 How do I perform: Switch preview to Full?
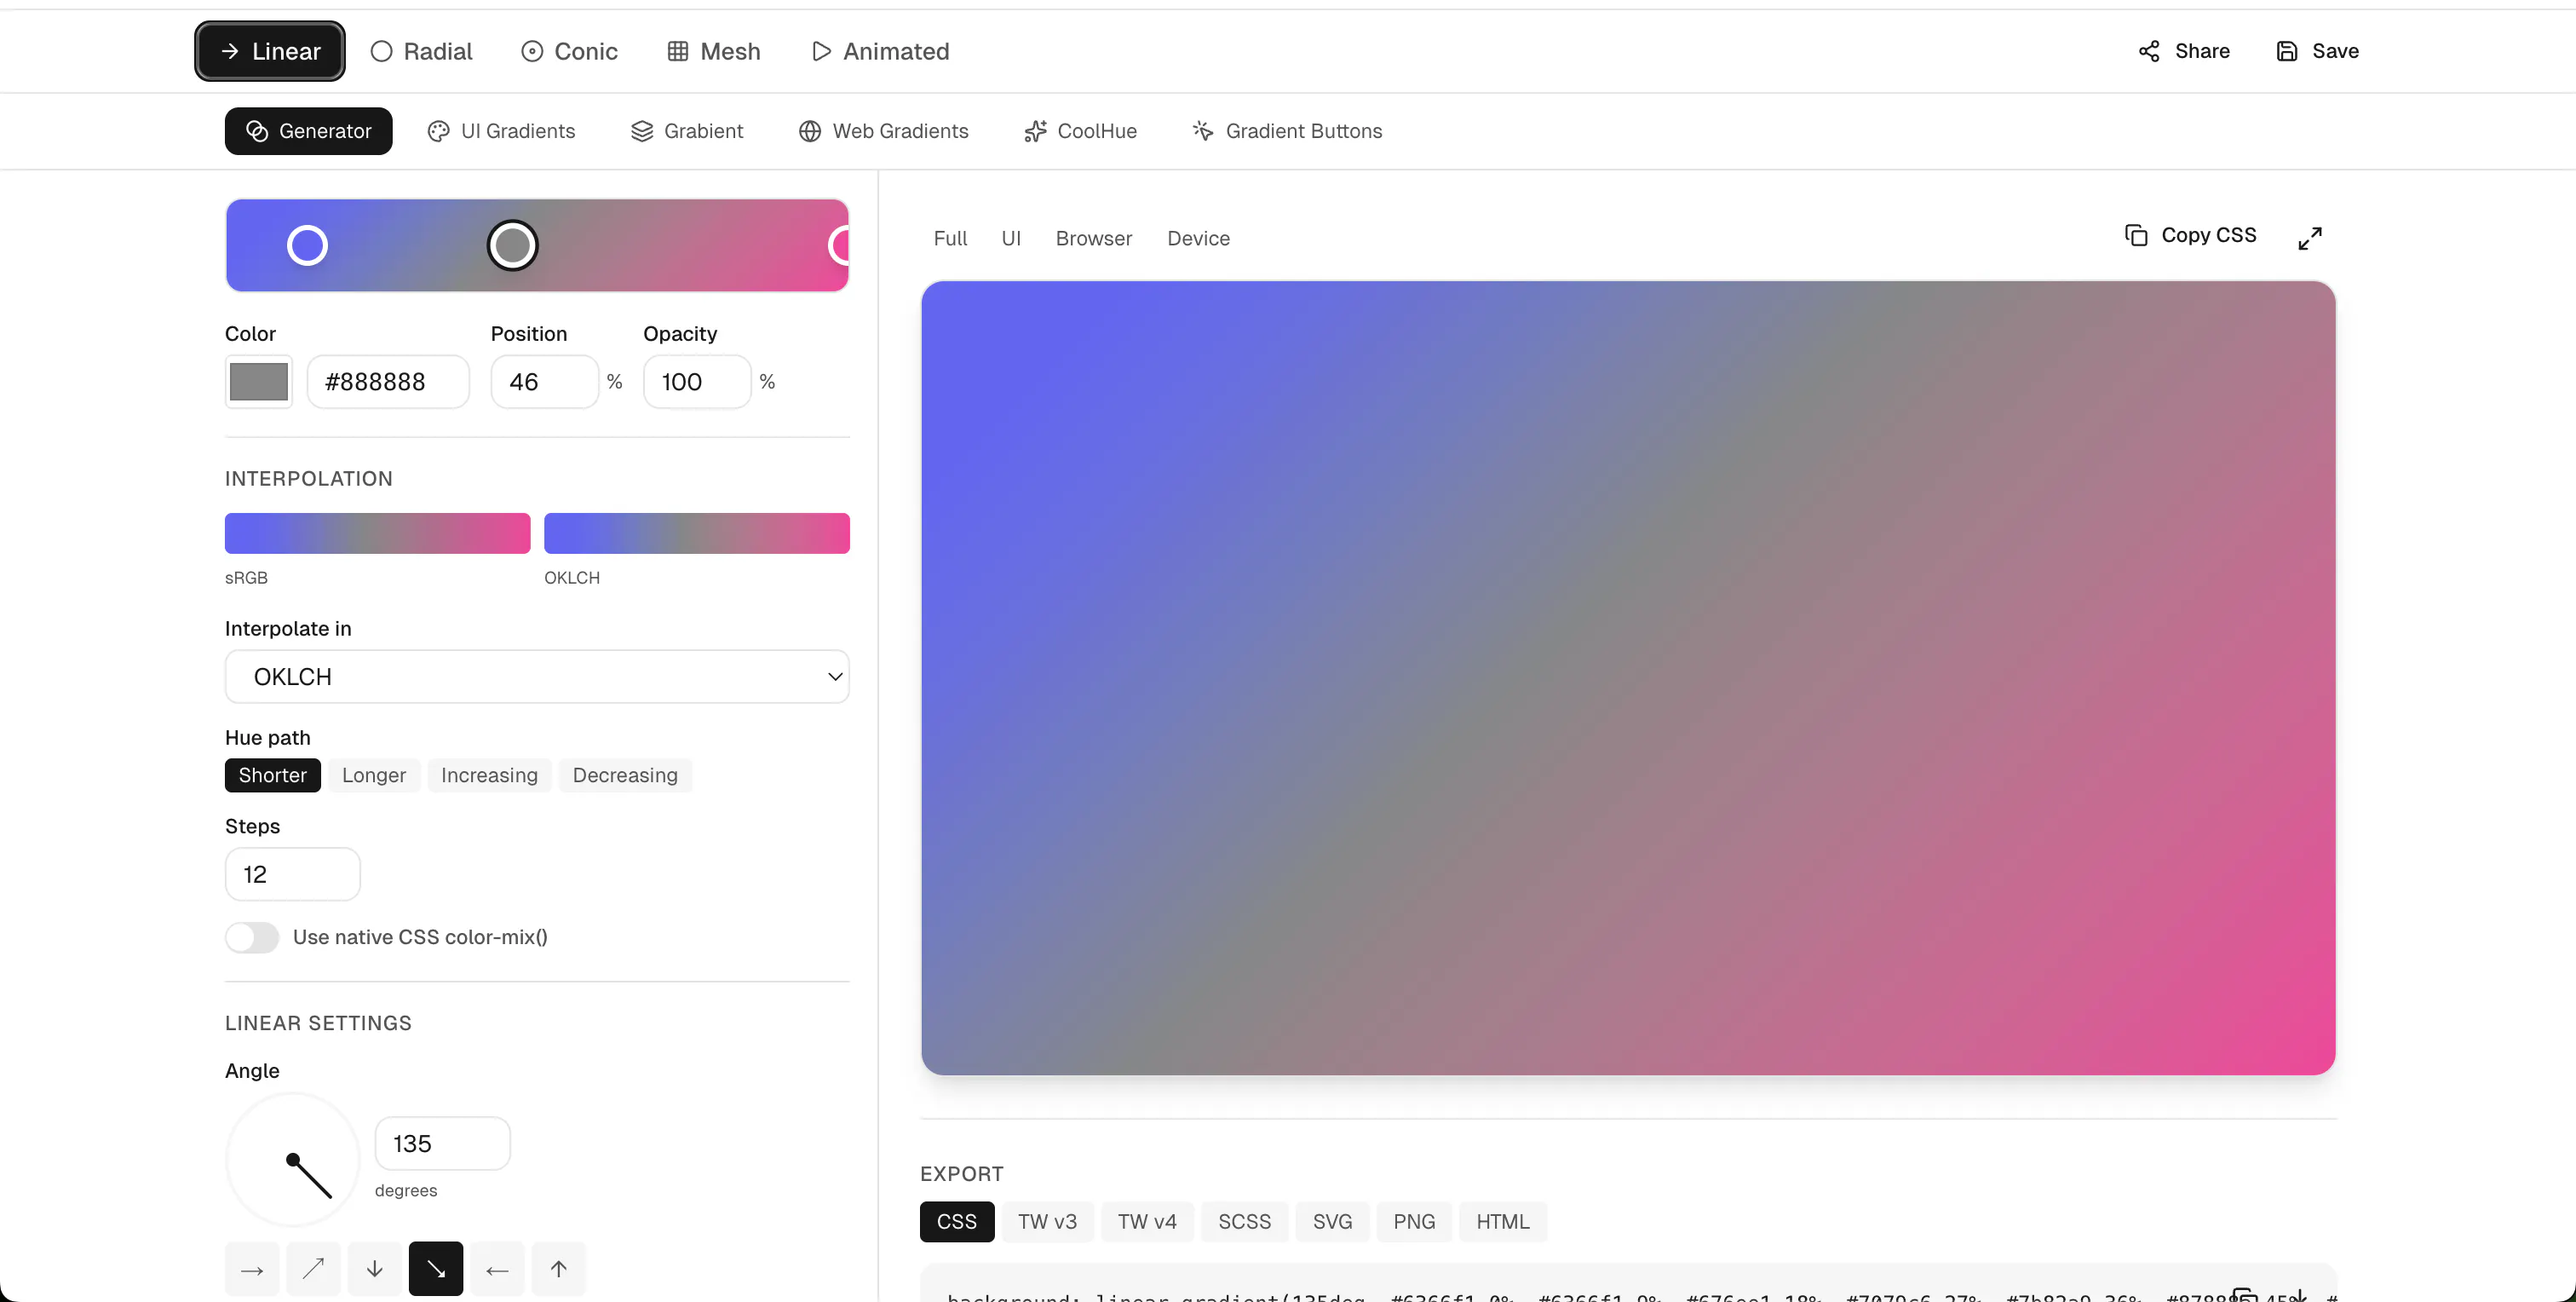pos(950,238)
